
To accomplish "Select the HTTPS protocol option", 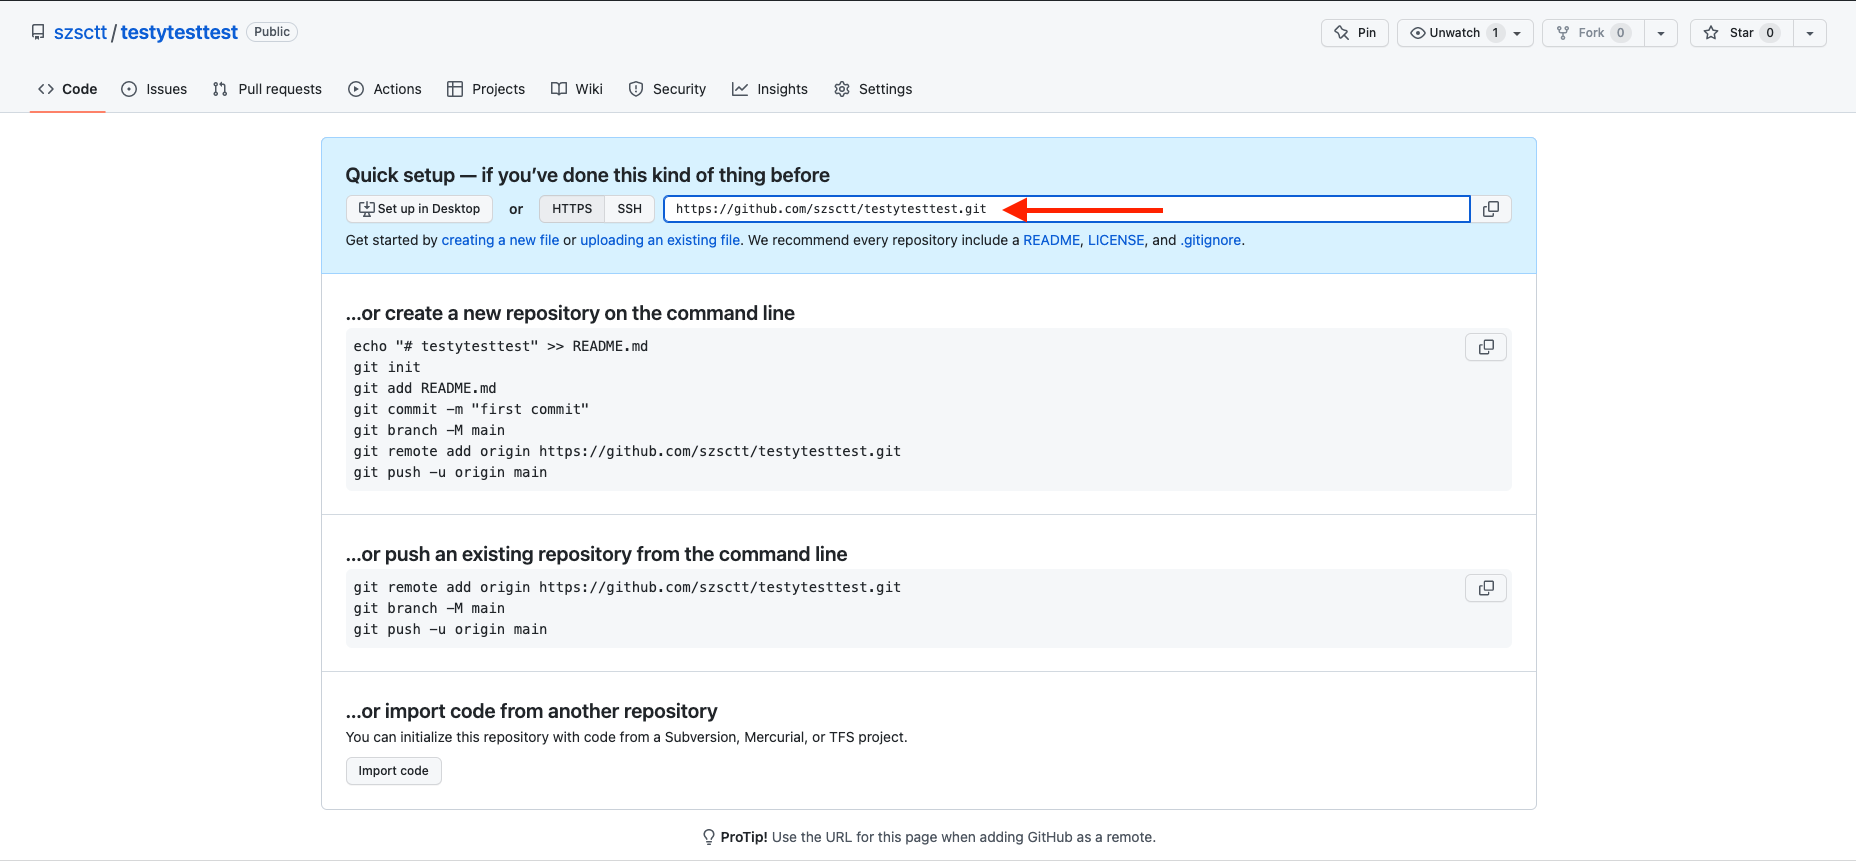I will click(572, 209).
